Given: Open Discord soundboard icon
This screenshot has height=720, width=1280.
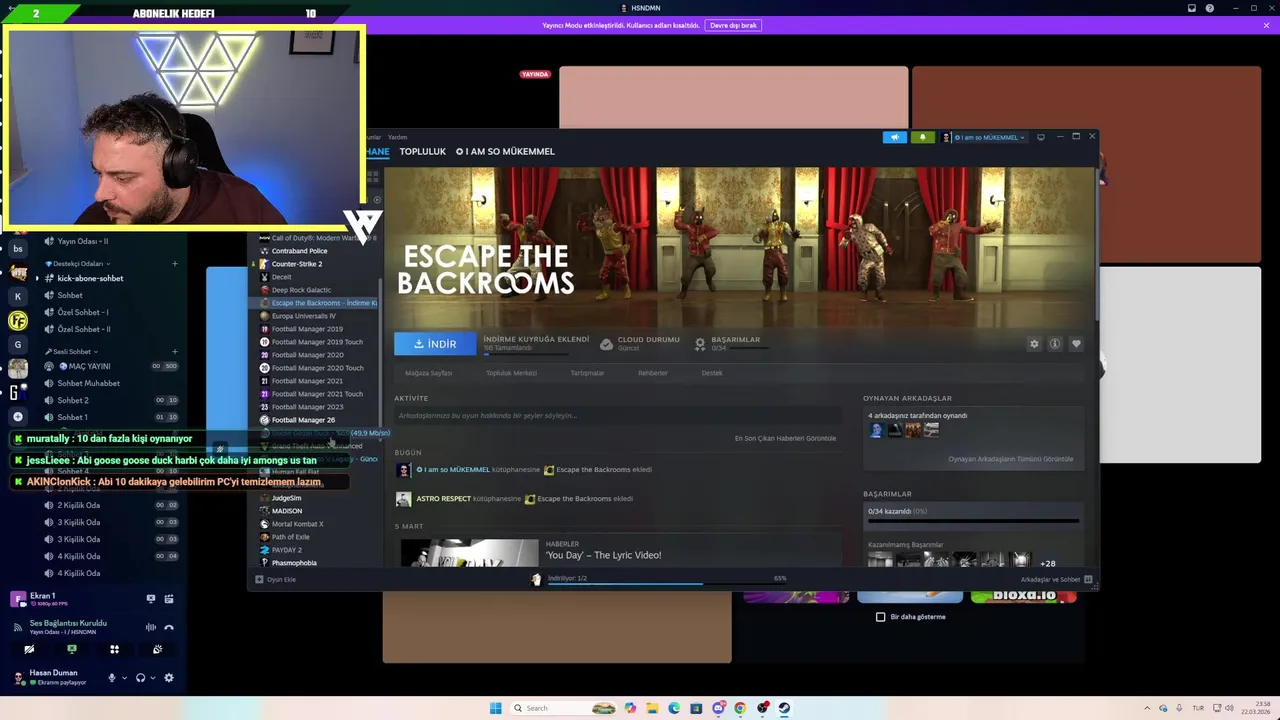Looking at the screenshot, I should pyautogui.click(x=157, y=649).
